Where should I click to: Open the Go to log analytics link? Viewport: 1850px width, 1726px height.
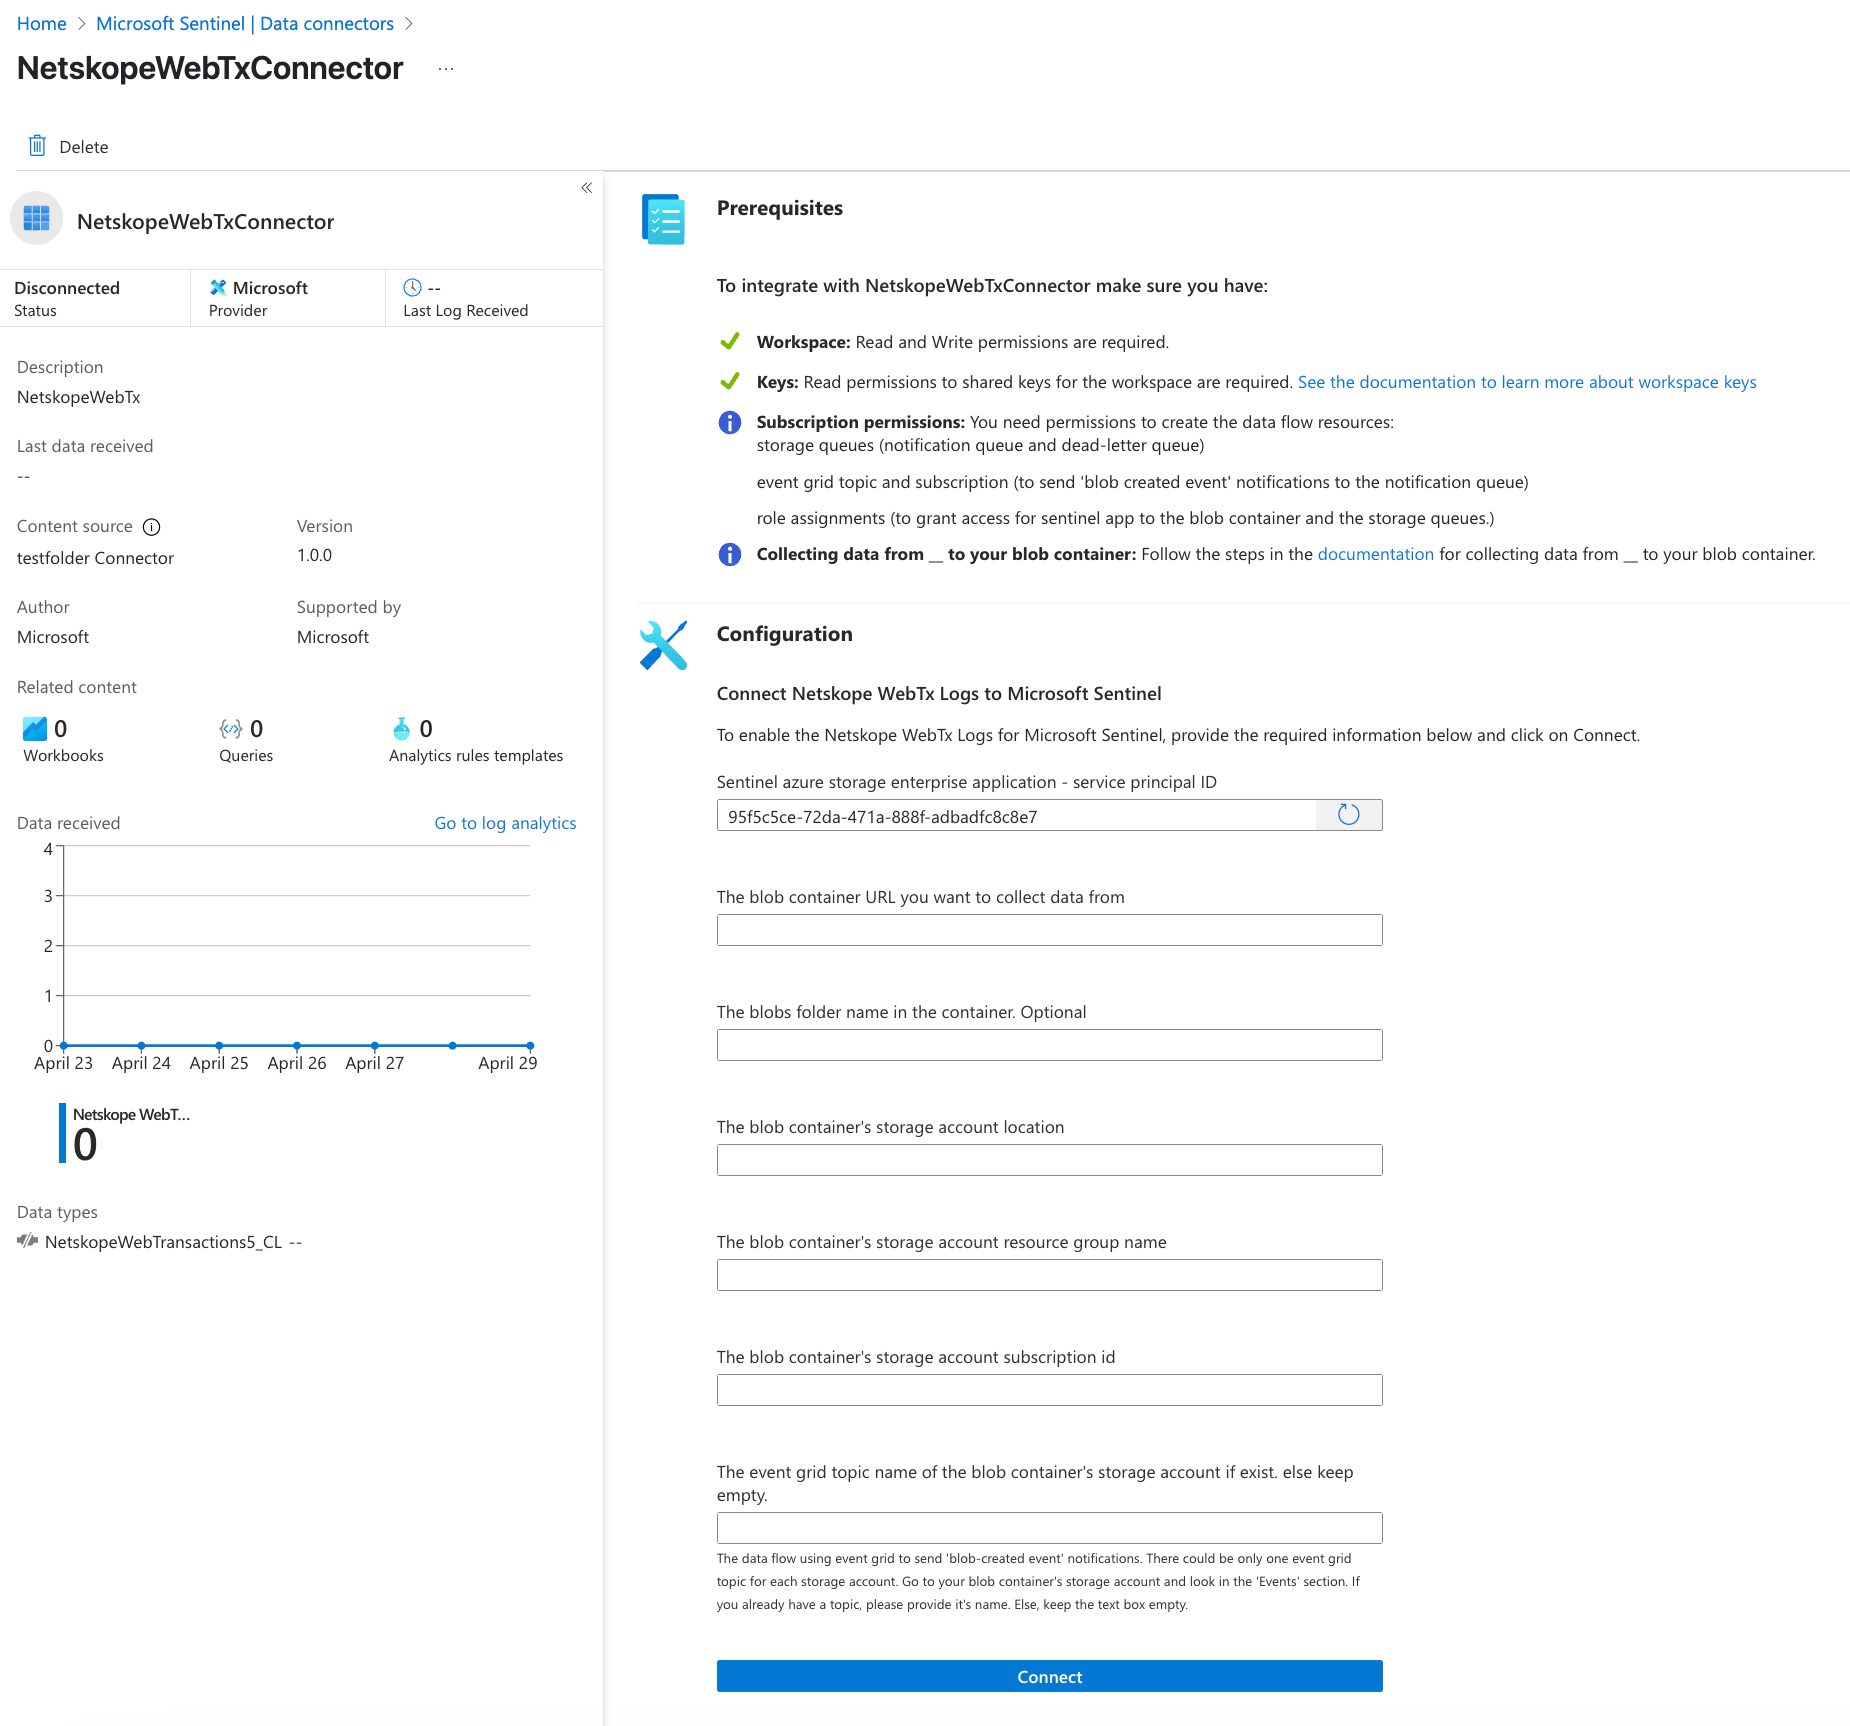coord(505,823)
